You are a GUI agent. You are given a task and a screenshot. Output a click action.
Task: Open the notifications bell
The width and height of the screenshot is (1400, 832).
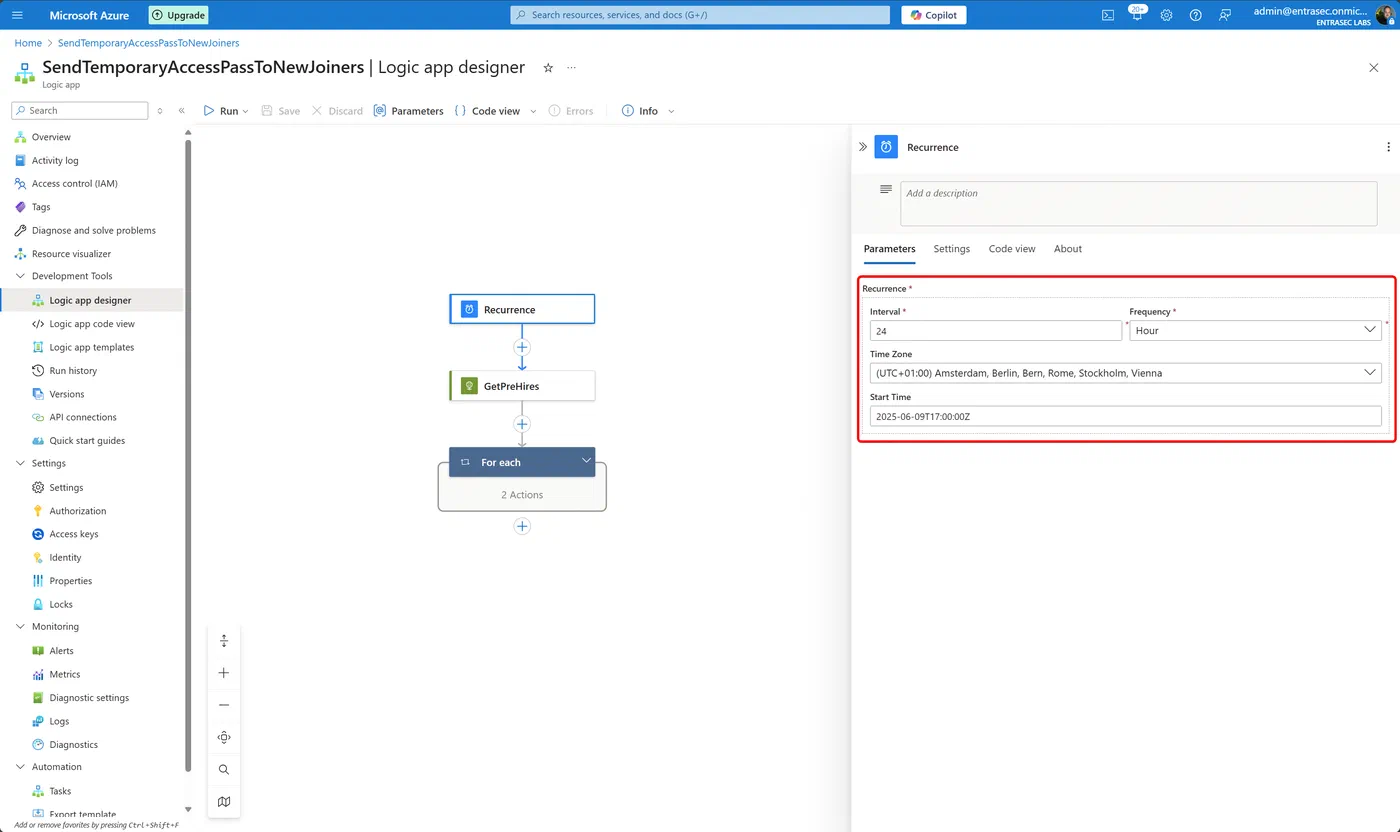(x=1137, y=15)
